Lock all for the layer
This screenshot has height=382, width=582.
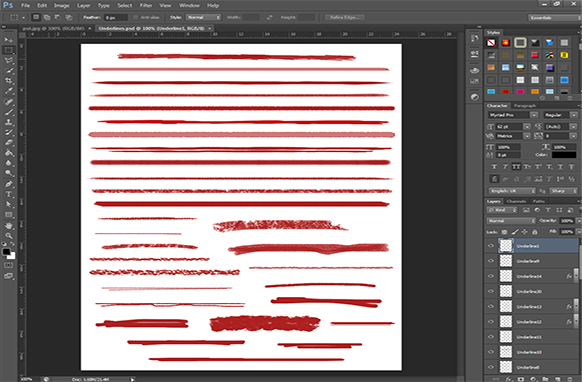(x=534, y=232)
